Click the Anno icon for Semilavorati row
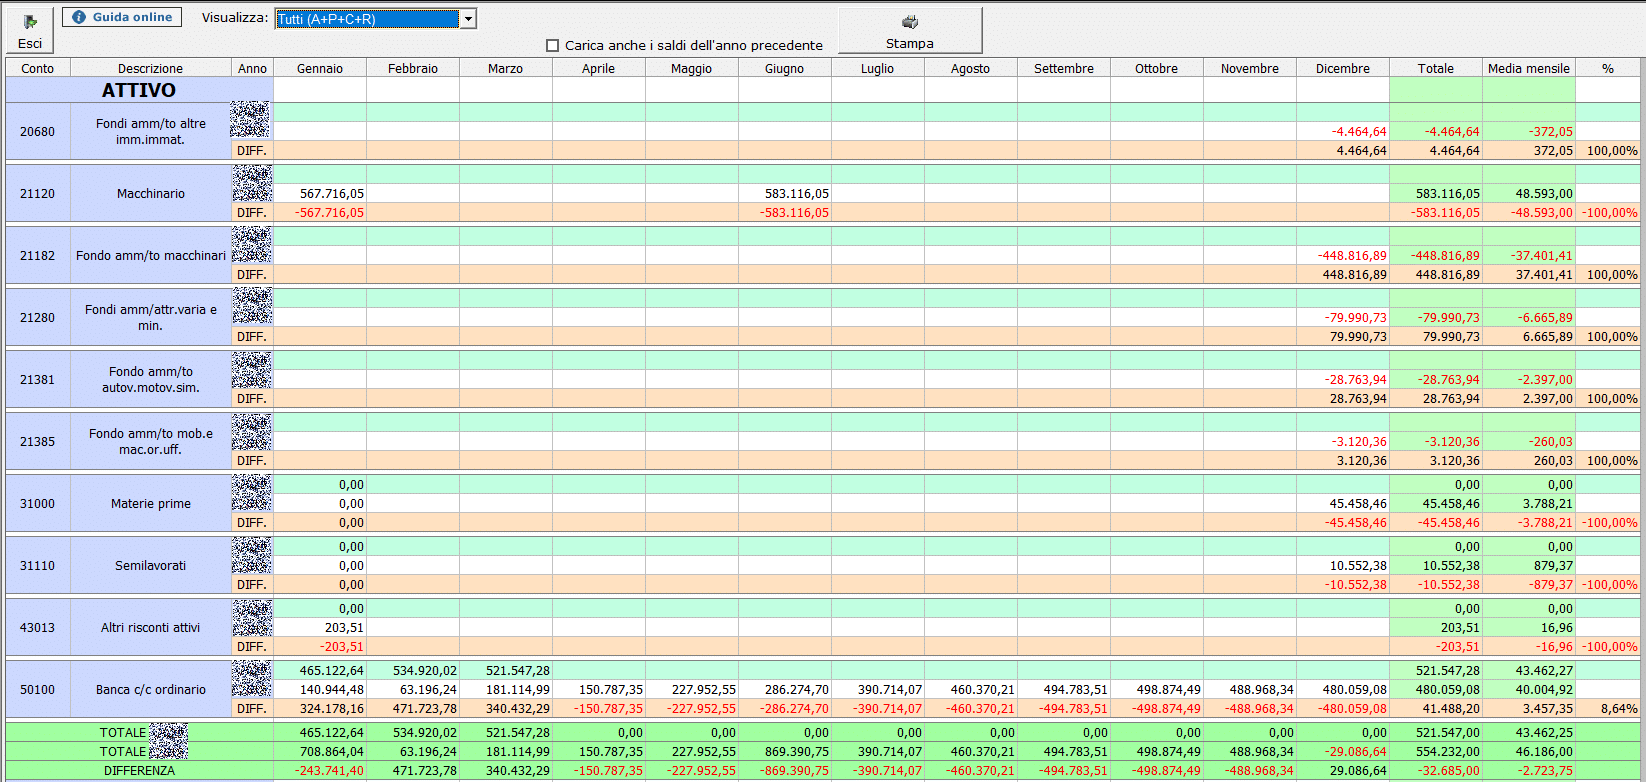 click(252, 555)
